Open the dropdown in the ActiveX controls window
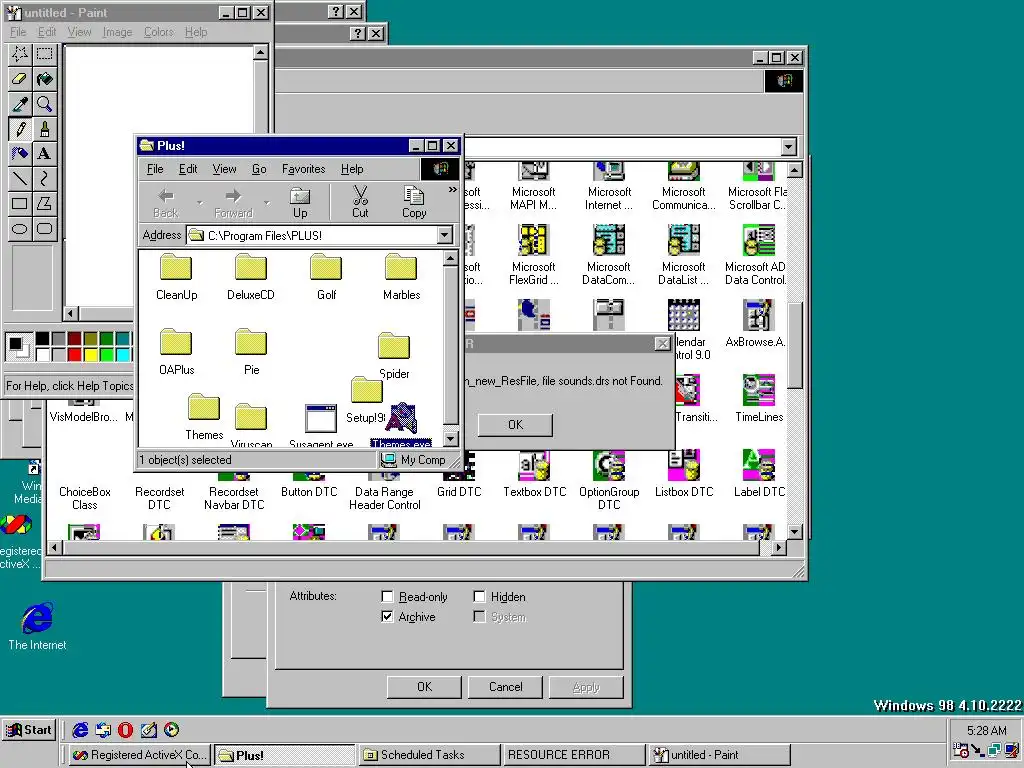 [788, 147]
